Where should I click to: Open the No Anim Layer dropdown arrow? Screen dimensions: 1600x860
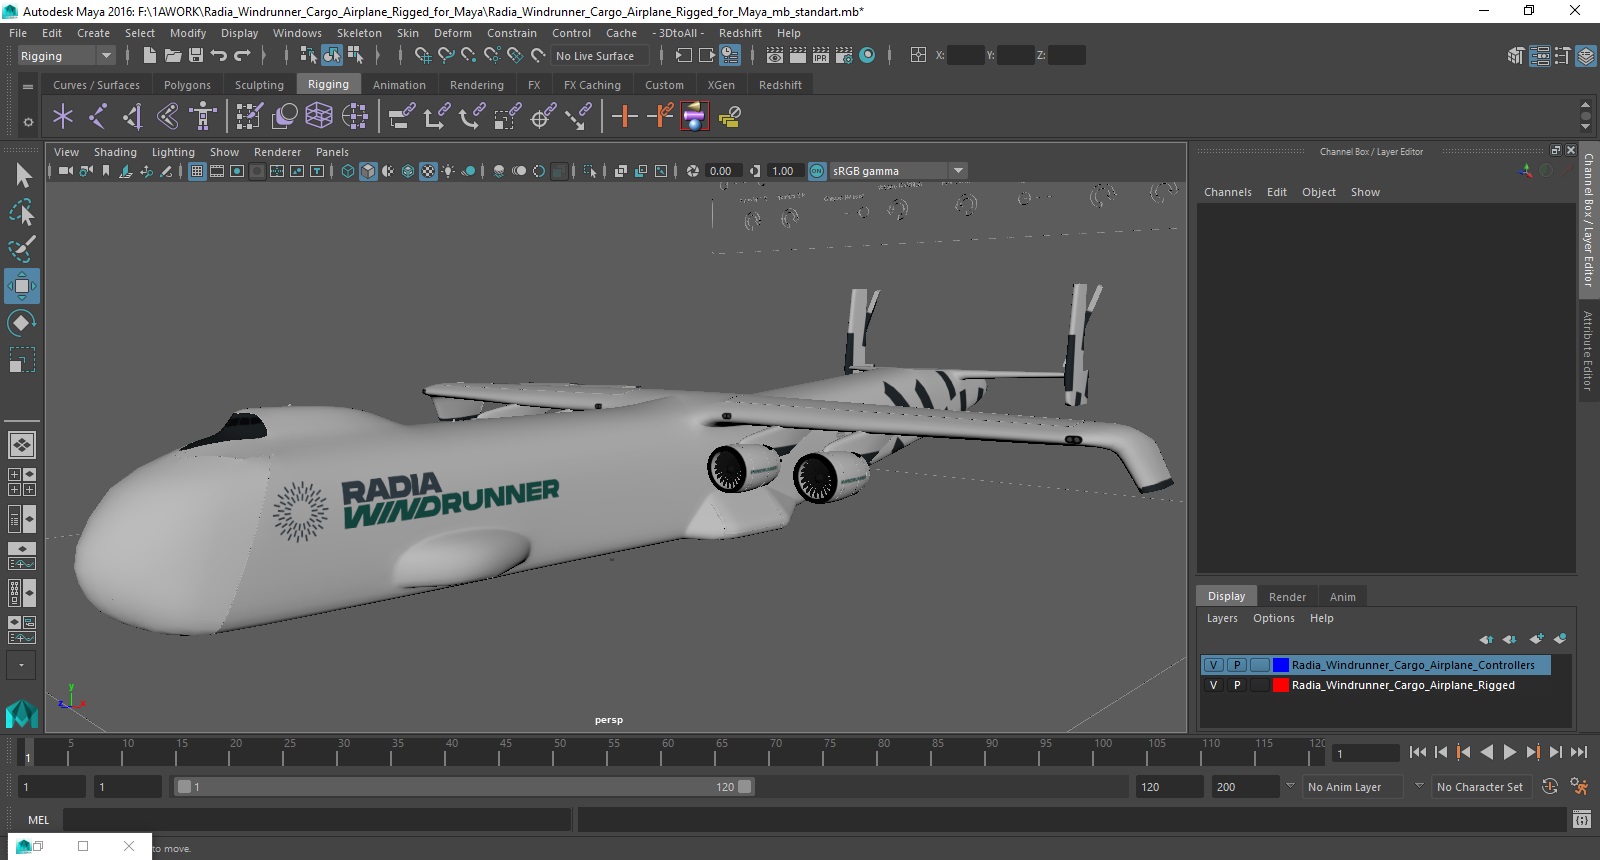click(x=1290, y=786)
